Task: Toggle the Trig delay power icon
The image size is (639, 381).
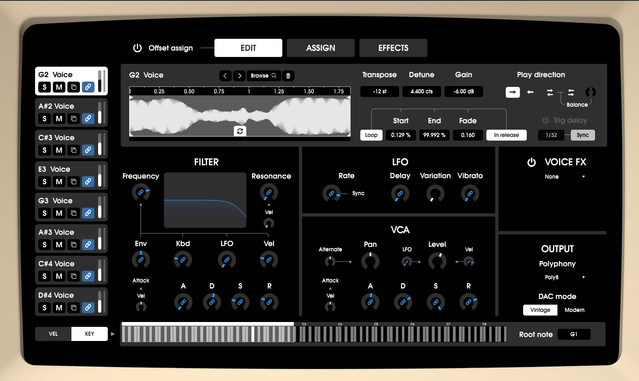Action: click(545, 121)
